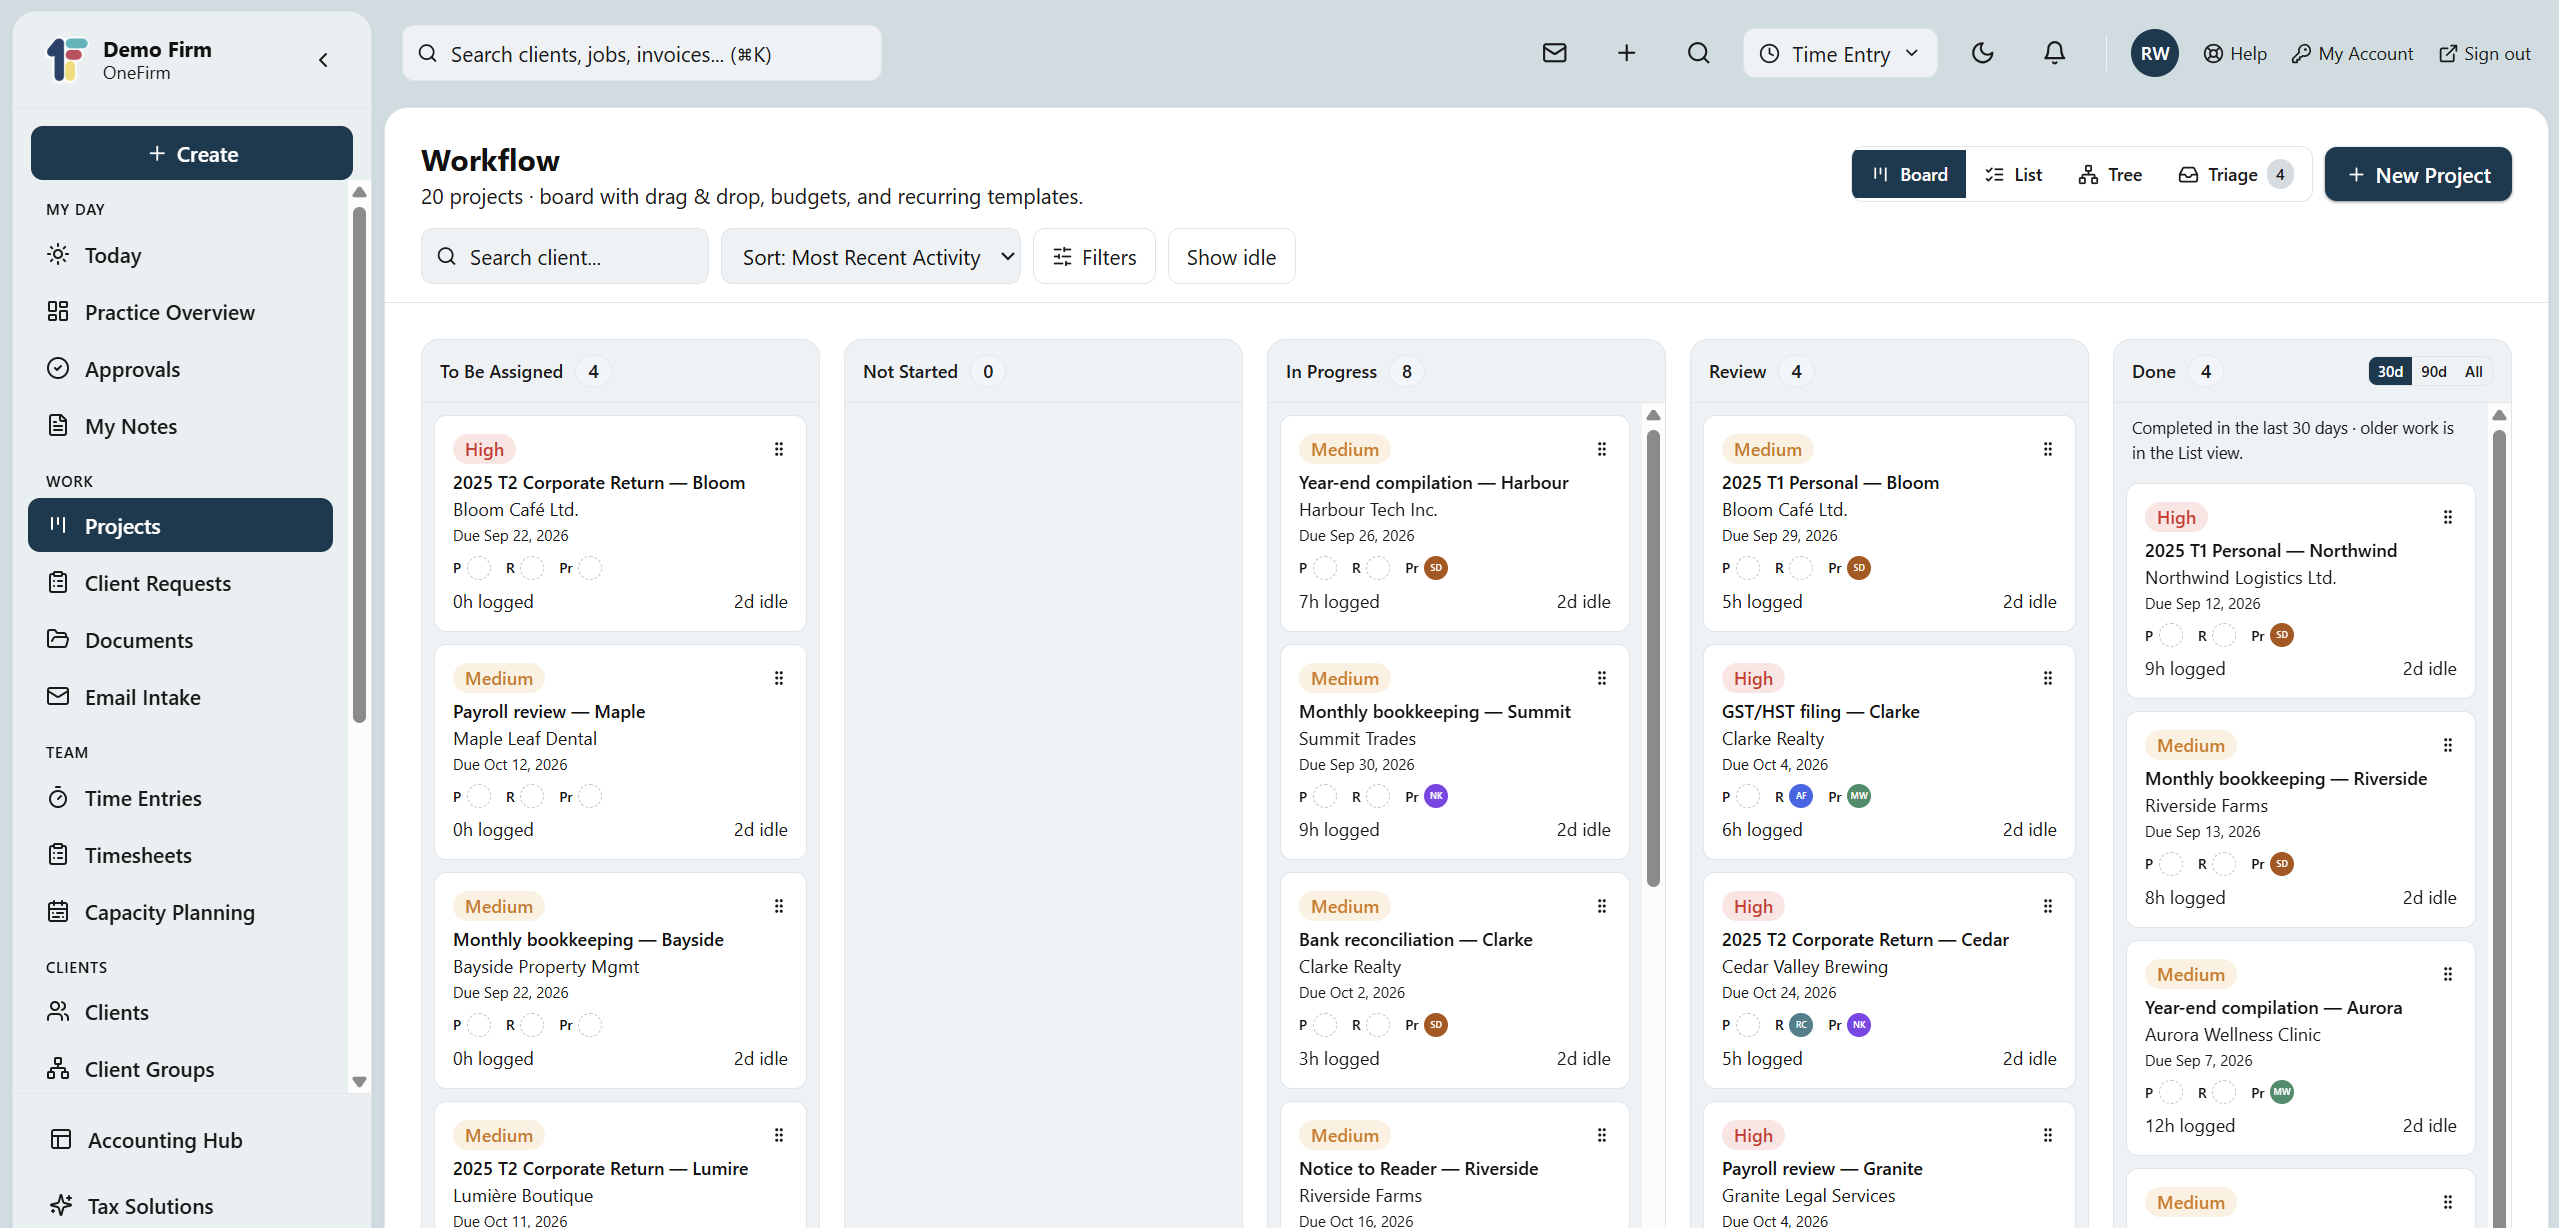
Task: Open menu dots on 2025 T2 Corporate Return — Bloom card
Action: coord(779,450)
